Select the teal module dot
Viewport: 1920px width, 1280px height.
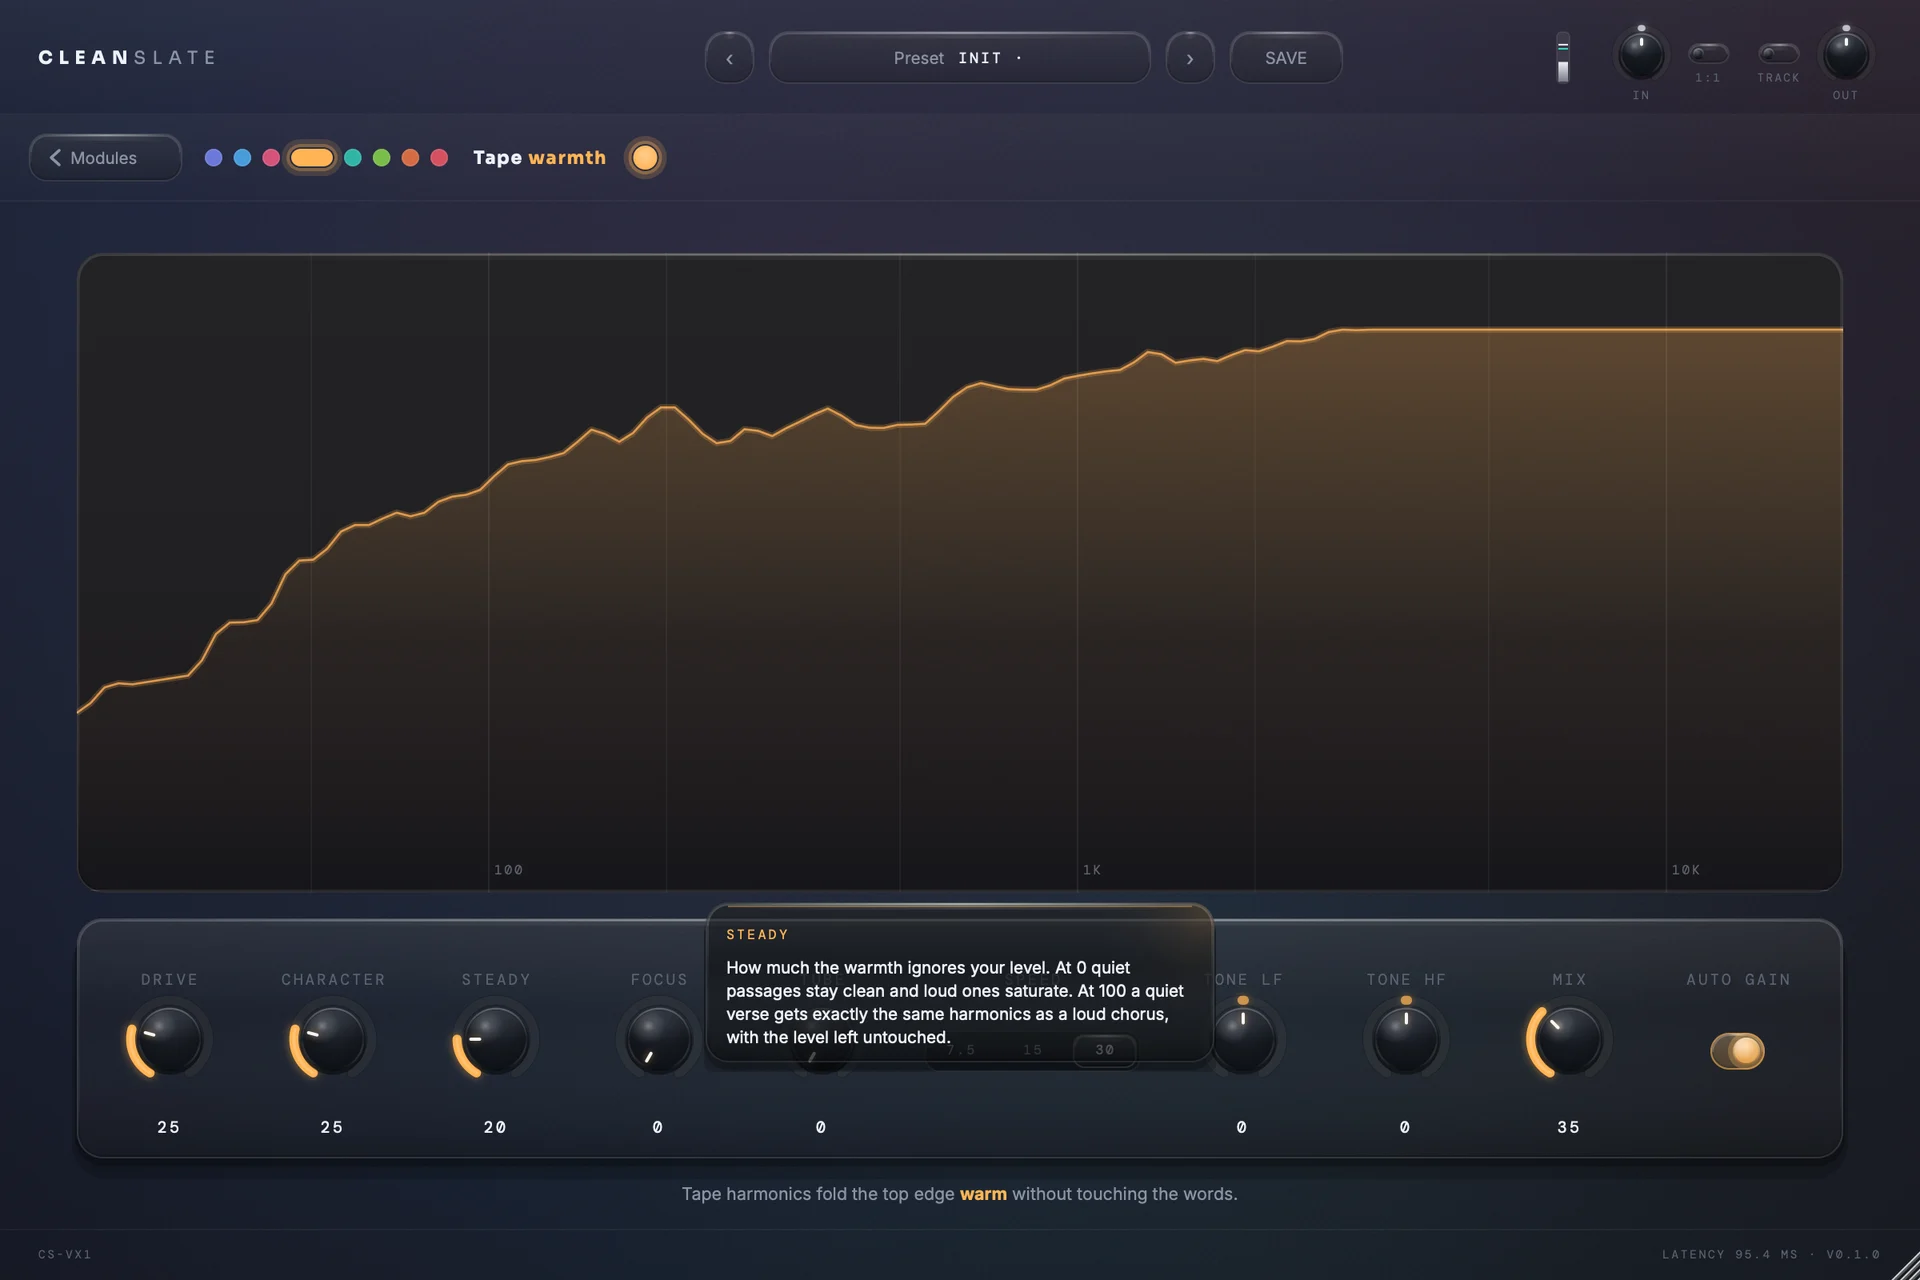click(353, 158)
